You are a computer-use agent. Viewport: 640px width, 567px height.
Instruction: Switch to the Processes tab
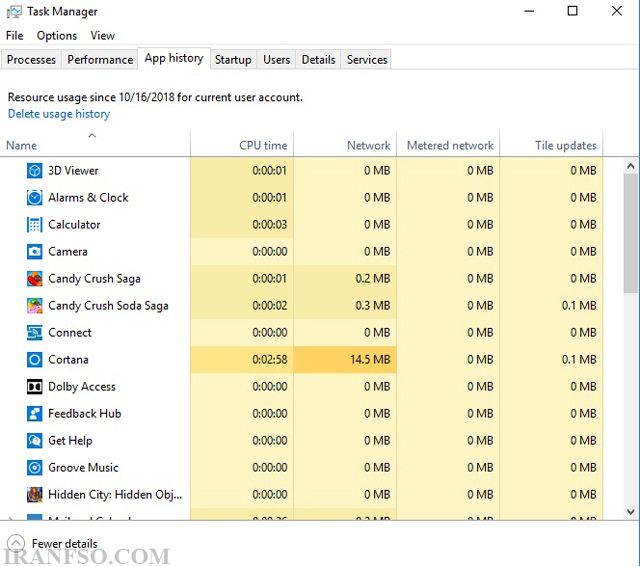pos(31,60)
